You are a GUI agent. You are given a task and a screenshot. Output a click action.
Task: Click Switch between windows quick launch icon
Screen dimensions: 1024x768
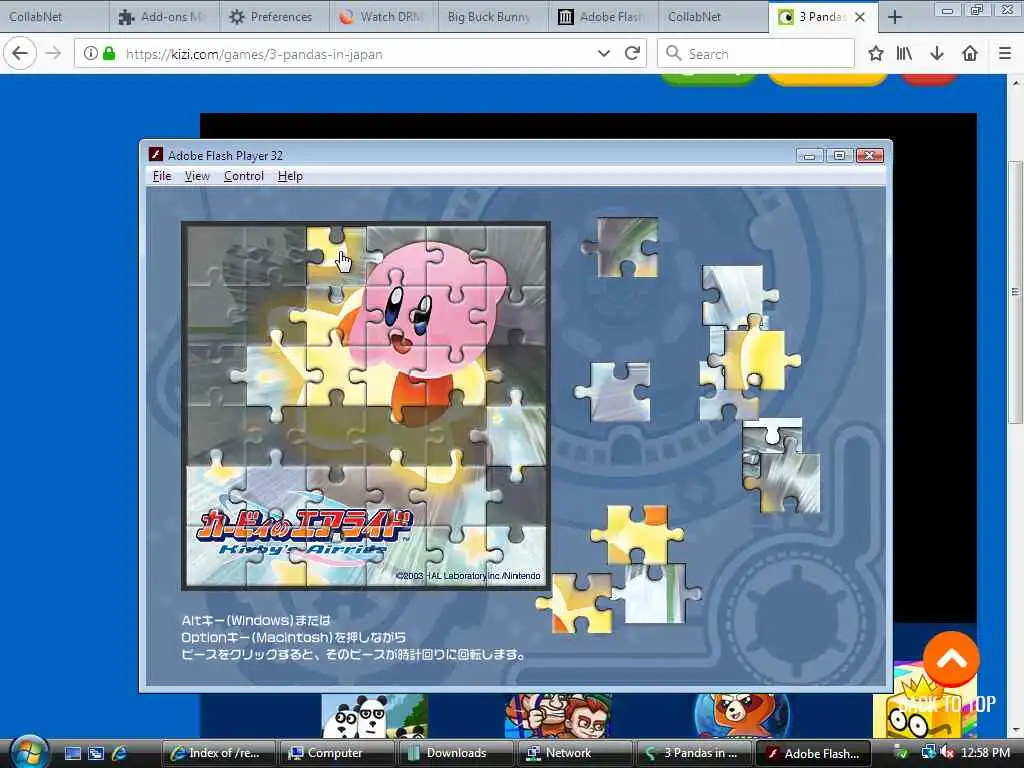[x=96, y=753]
